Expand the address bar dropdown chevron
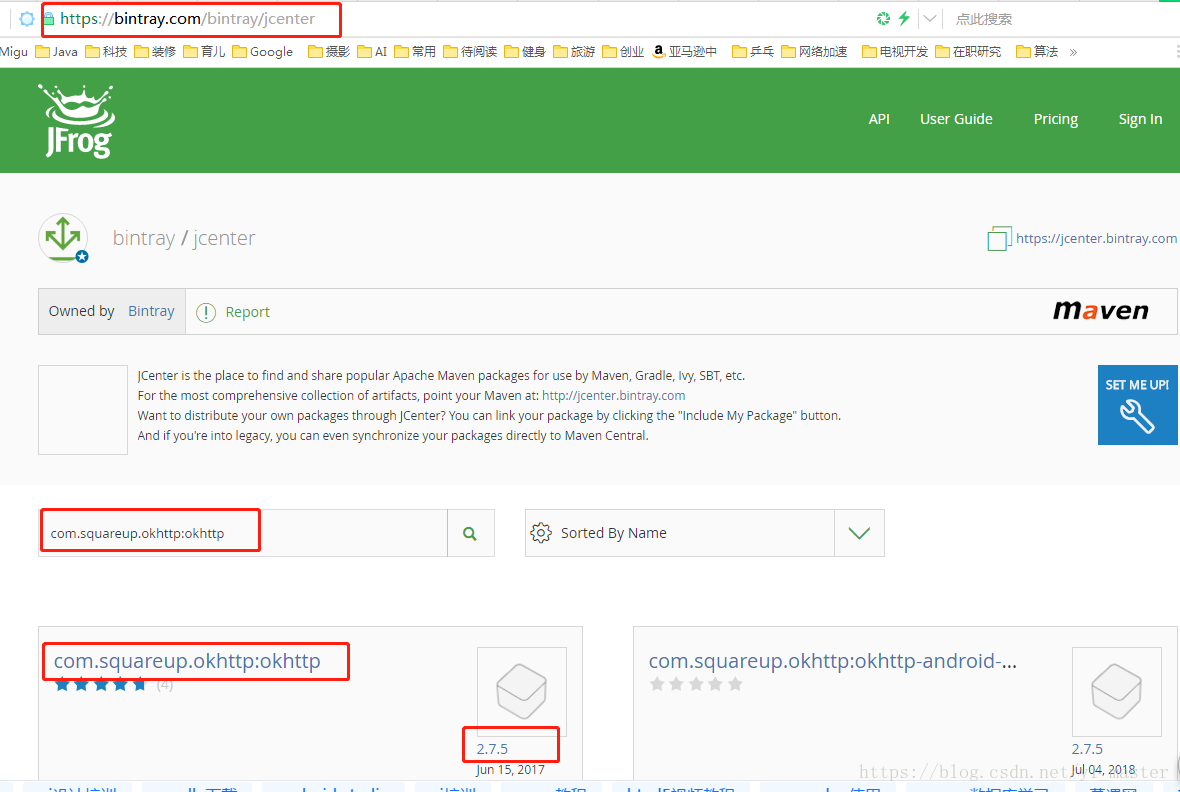1180x792 pixels. coord(930,19)
